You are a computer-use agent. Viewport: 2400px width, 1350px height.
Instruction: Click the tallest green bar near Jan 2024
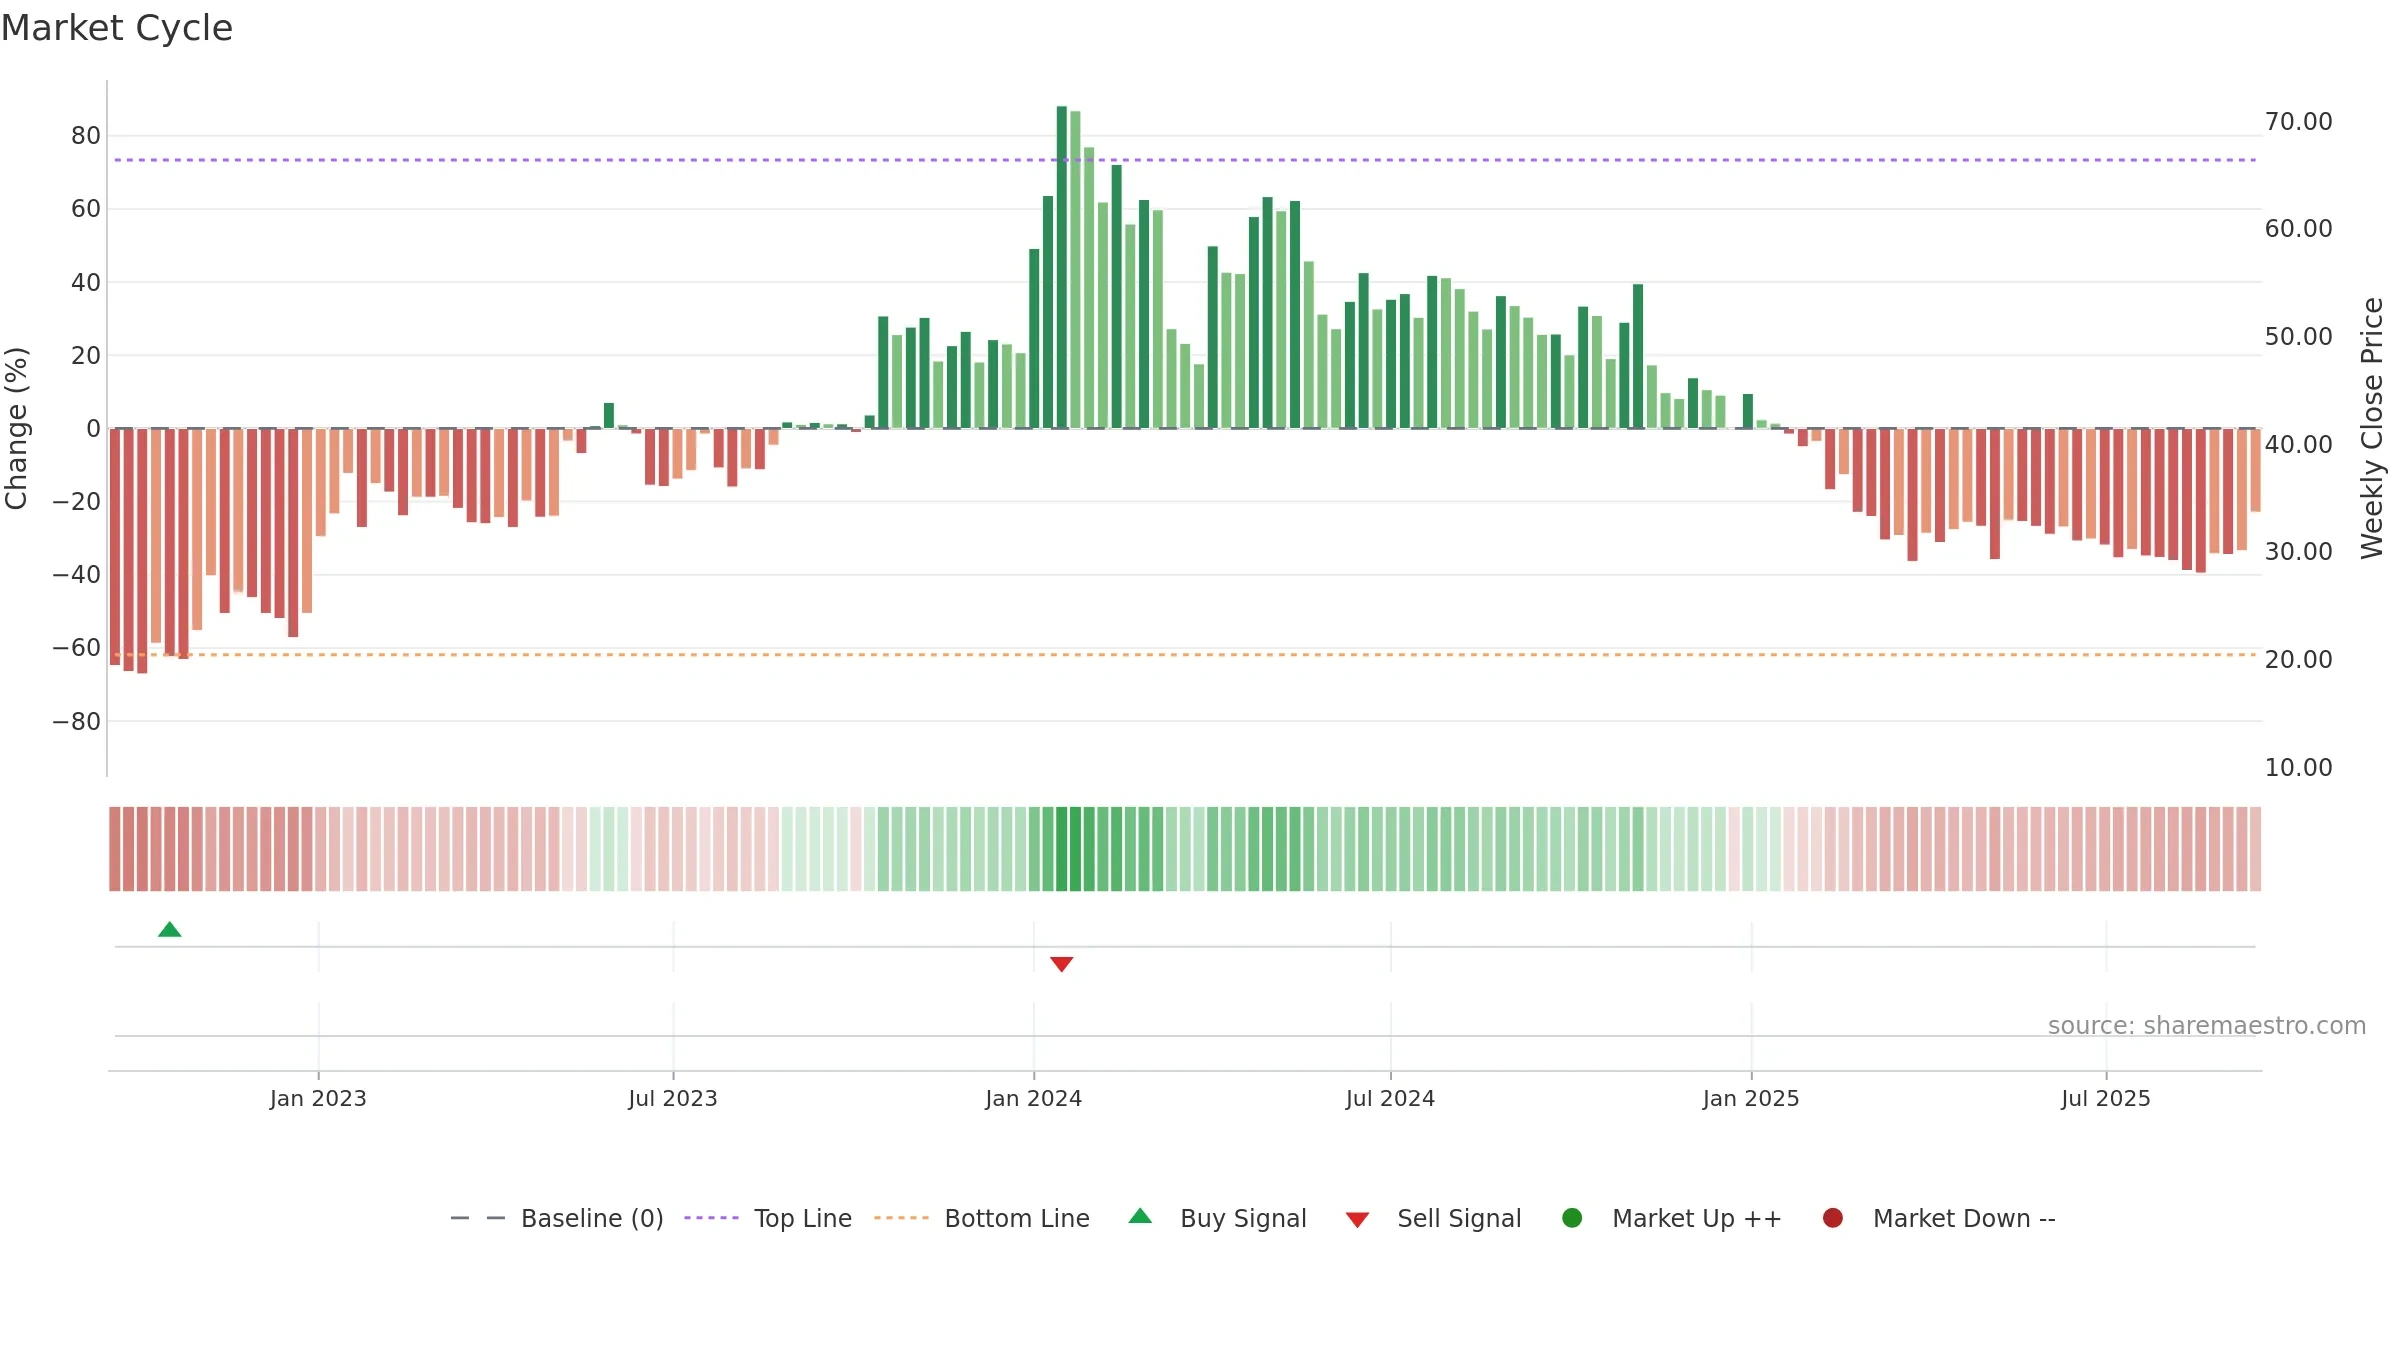[x=1062, y=267]
